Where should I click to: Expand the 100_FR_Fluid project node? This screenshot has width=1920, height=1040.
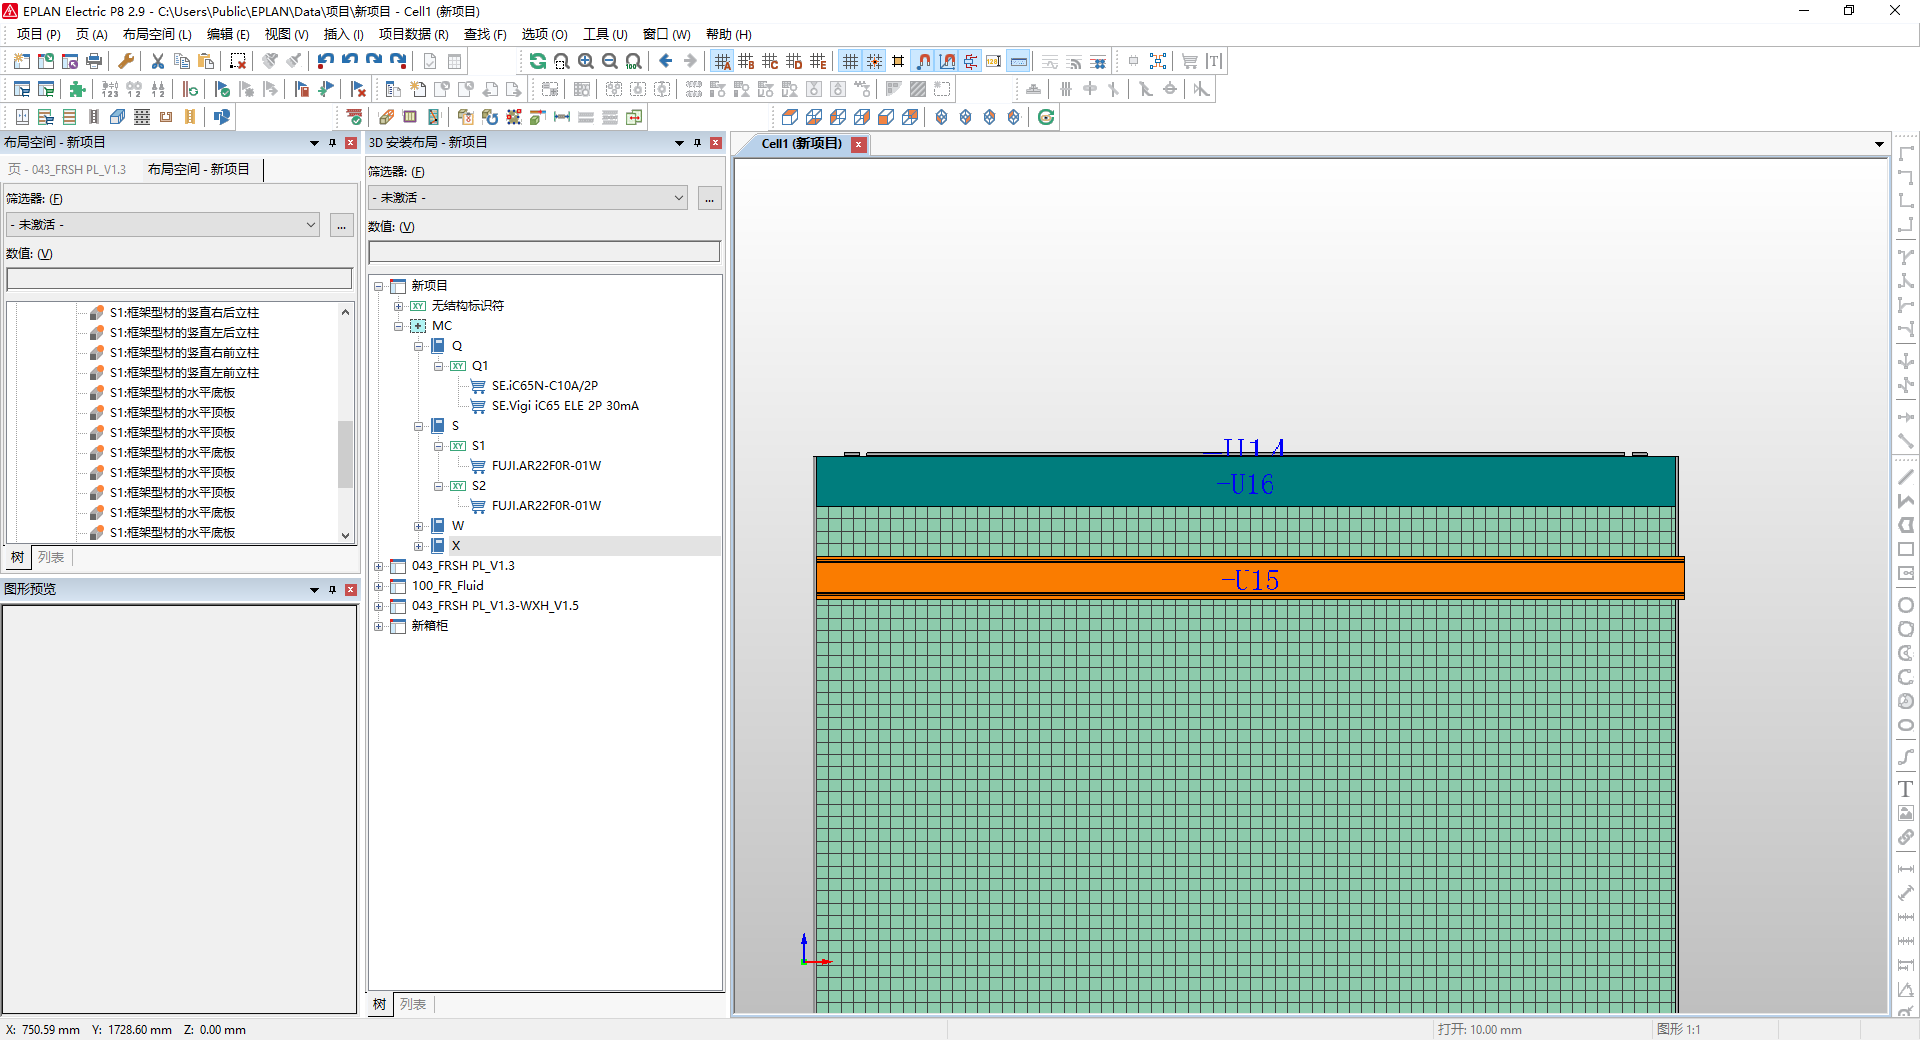[378, 585]
